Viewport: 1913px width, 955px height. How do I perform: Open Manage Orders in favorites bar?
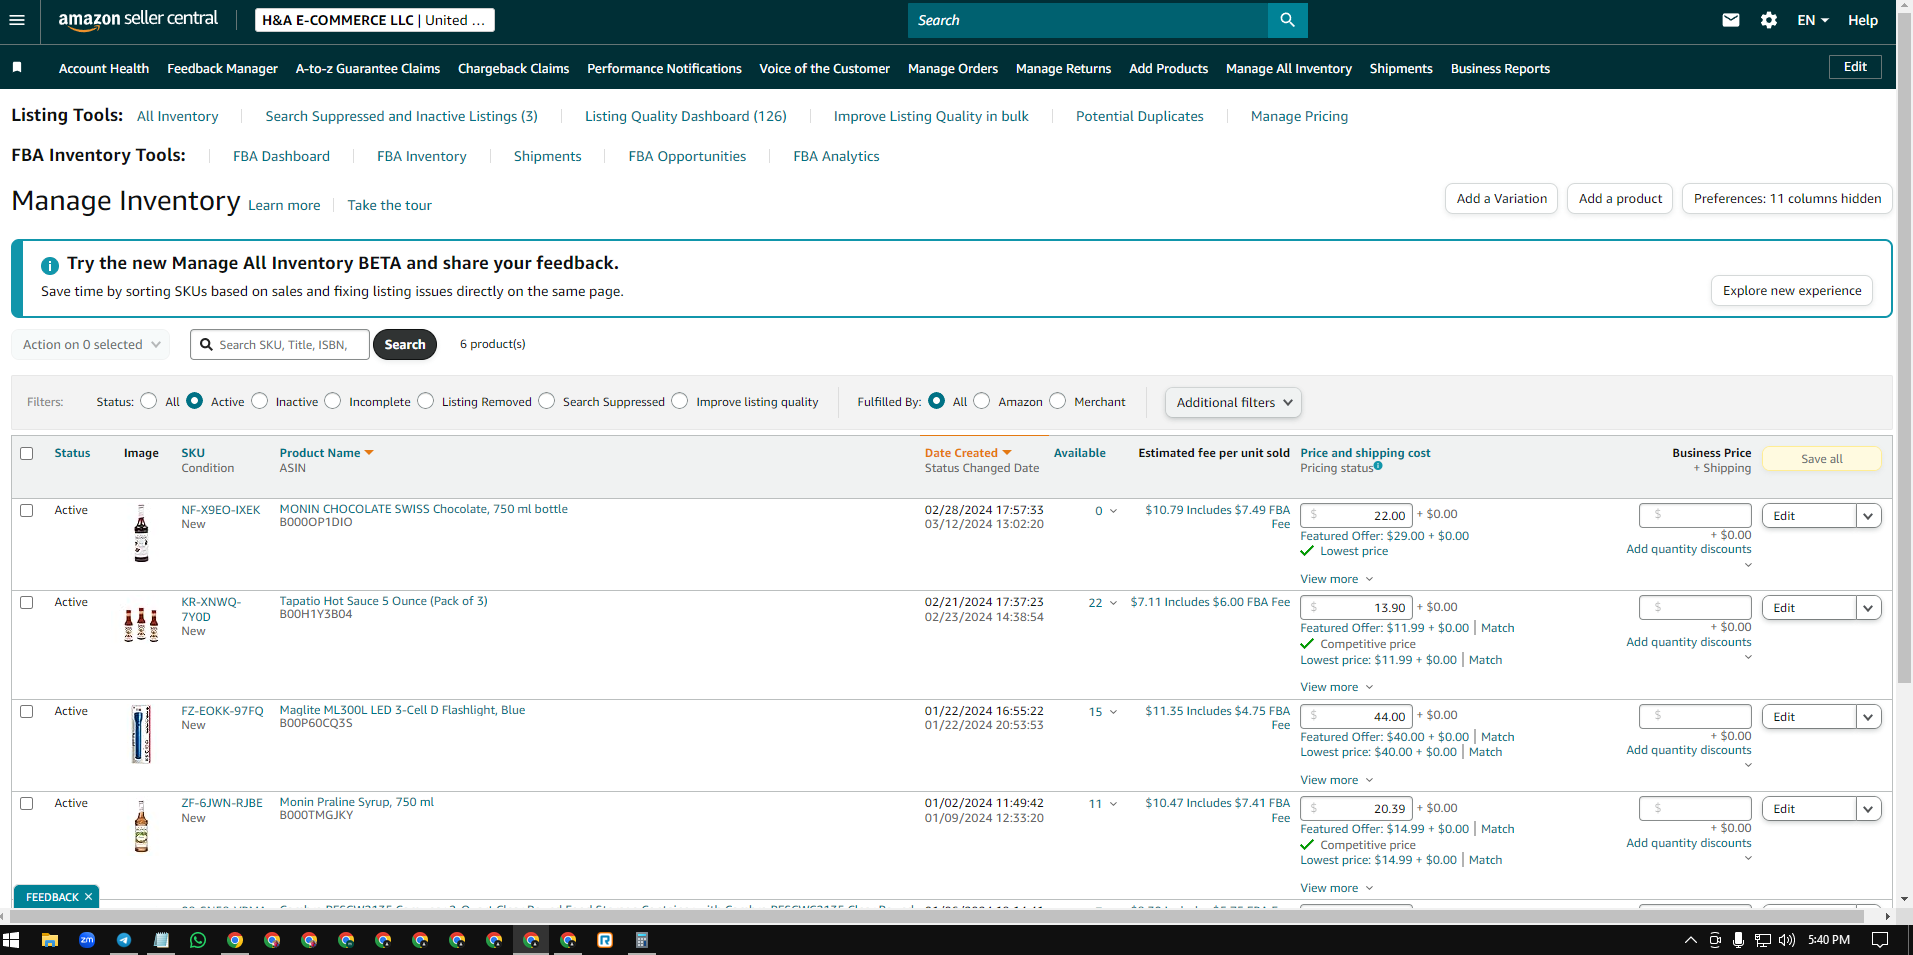click(x=952, y=68)
